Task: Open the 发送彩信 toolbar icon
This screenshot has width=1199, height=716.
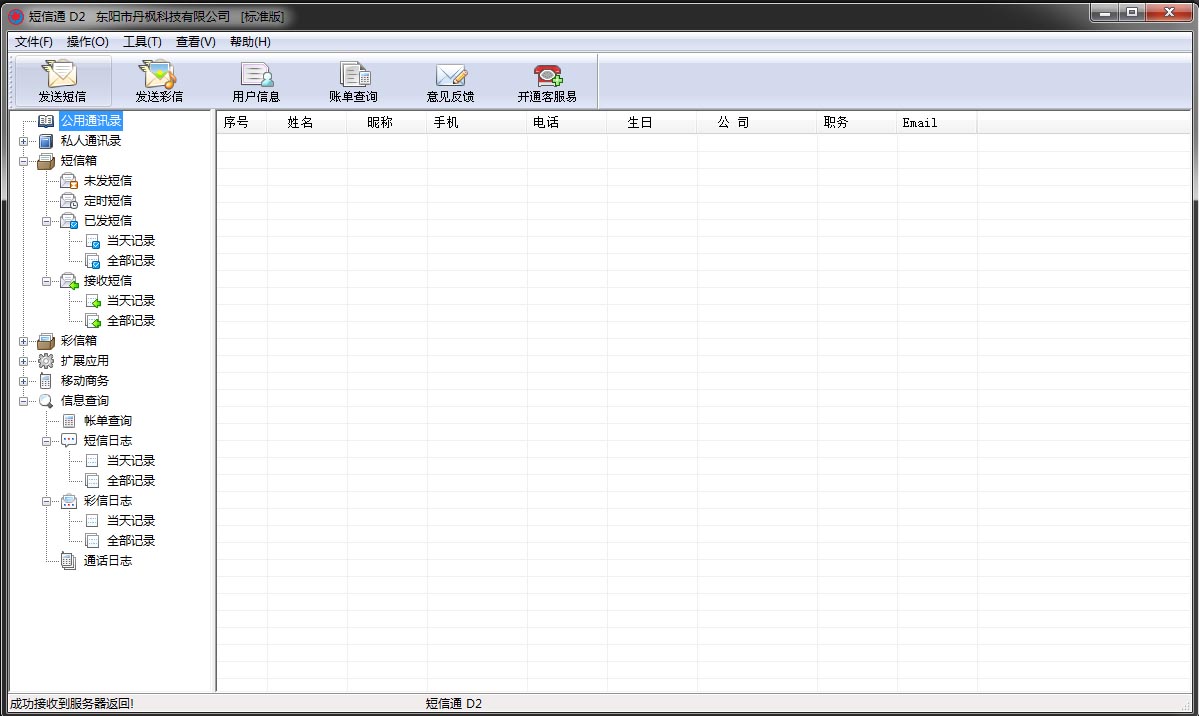Action: tap(159, 75)
